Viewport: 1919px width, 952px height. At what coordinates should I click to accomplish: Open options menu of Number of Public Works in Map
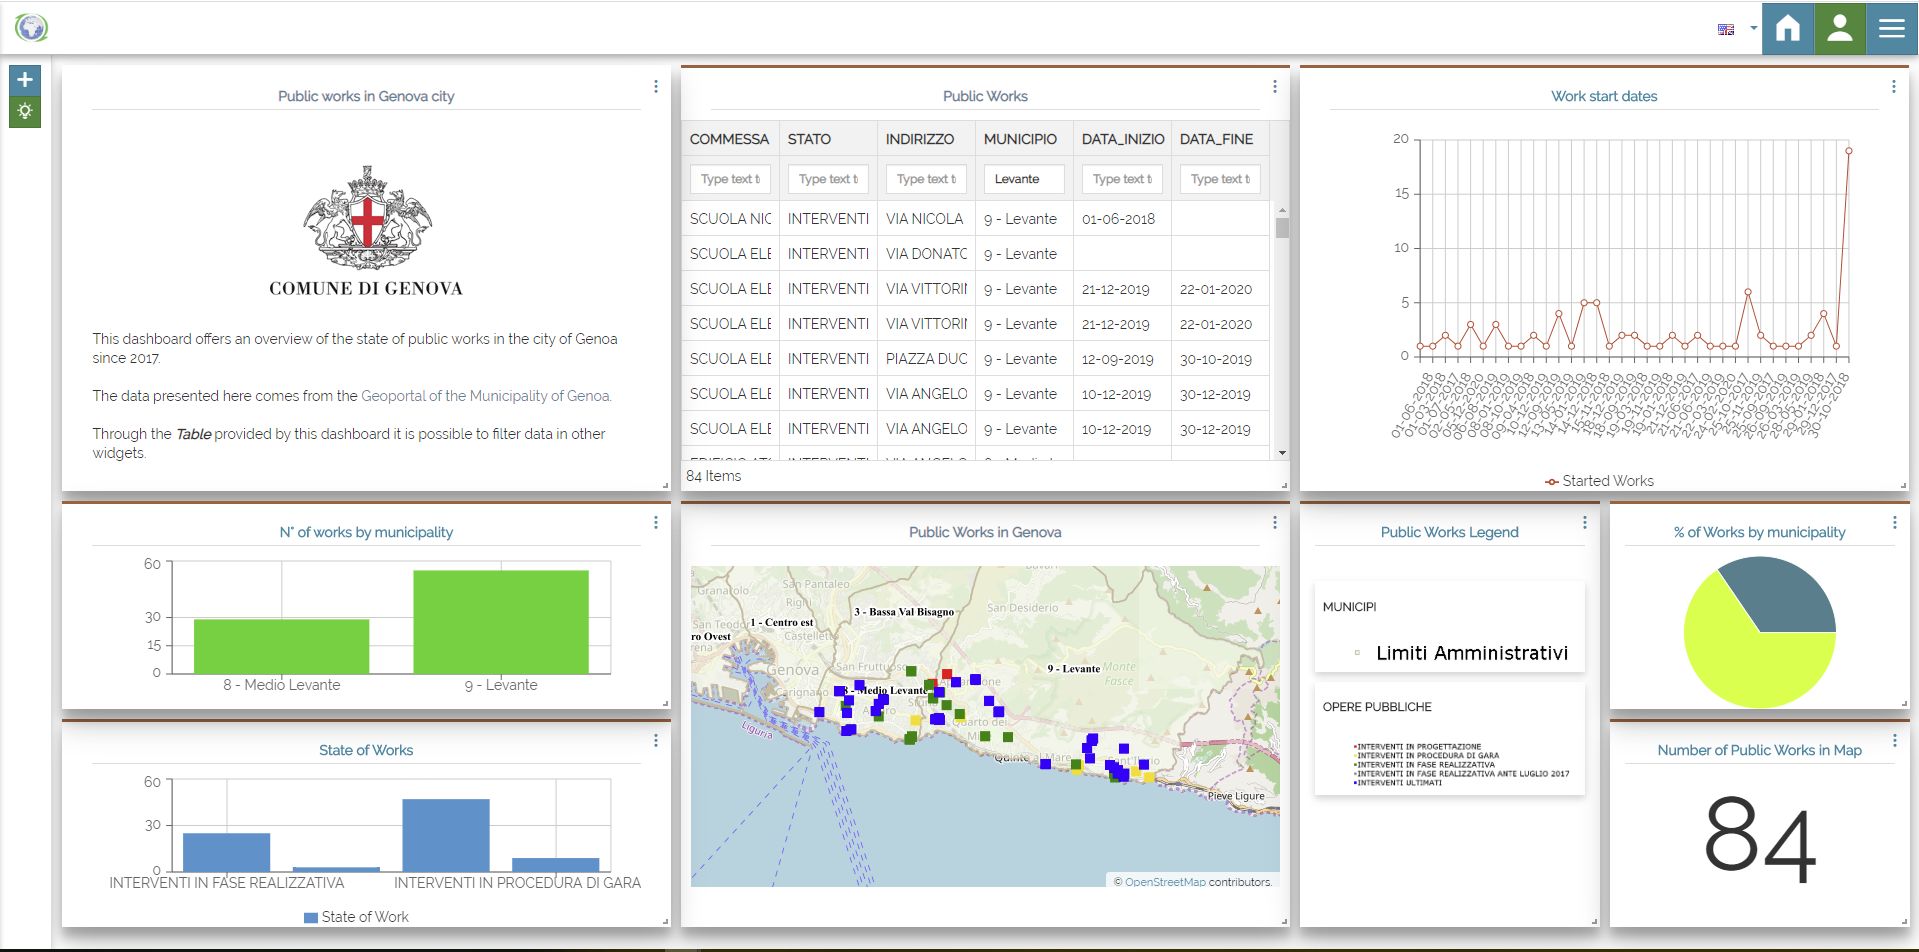[x=1895, y=740]
